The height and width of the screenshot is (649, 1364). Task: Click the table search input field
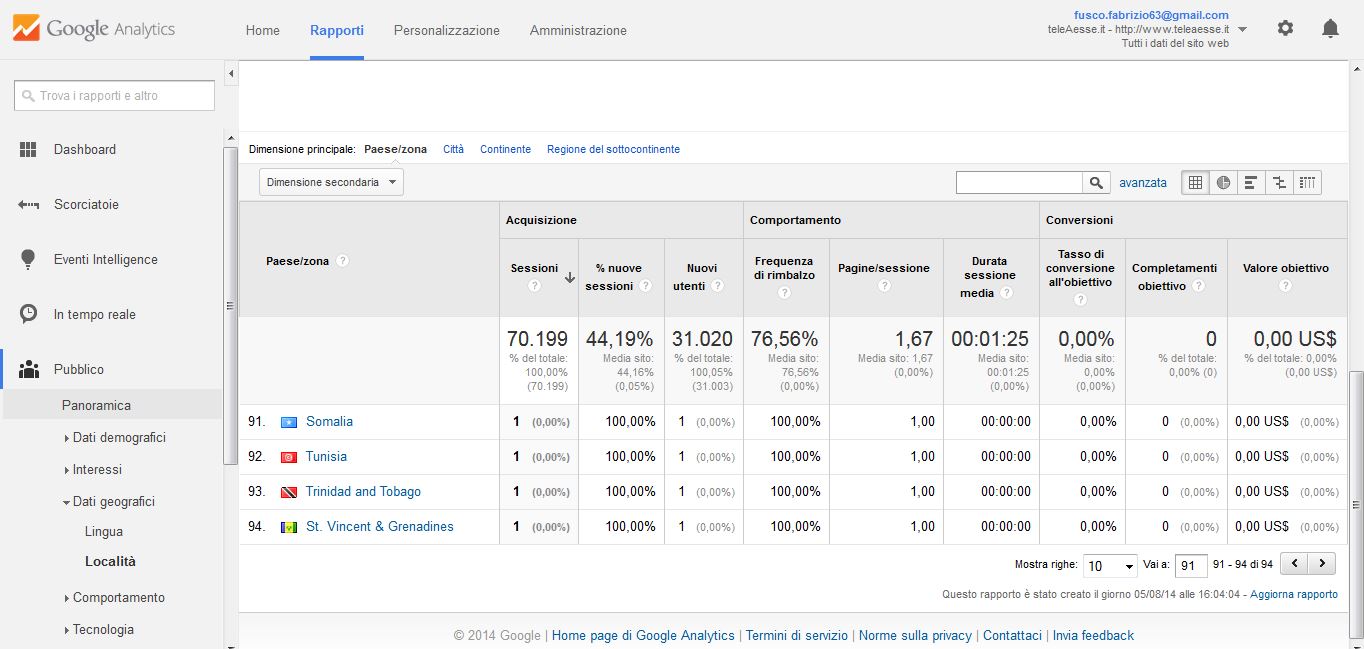(x=1019, y=183)
